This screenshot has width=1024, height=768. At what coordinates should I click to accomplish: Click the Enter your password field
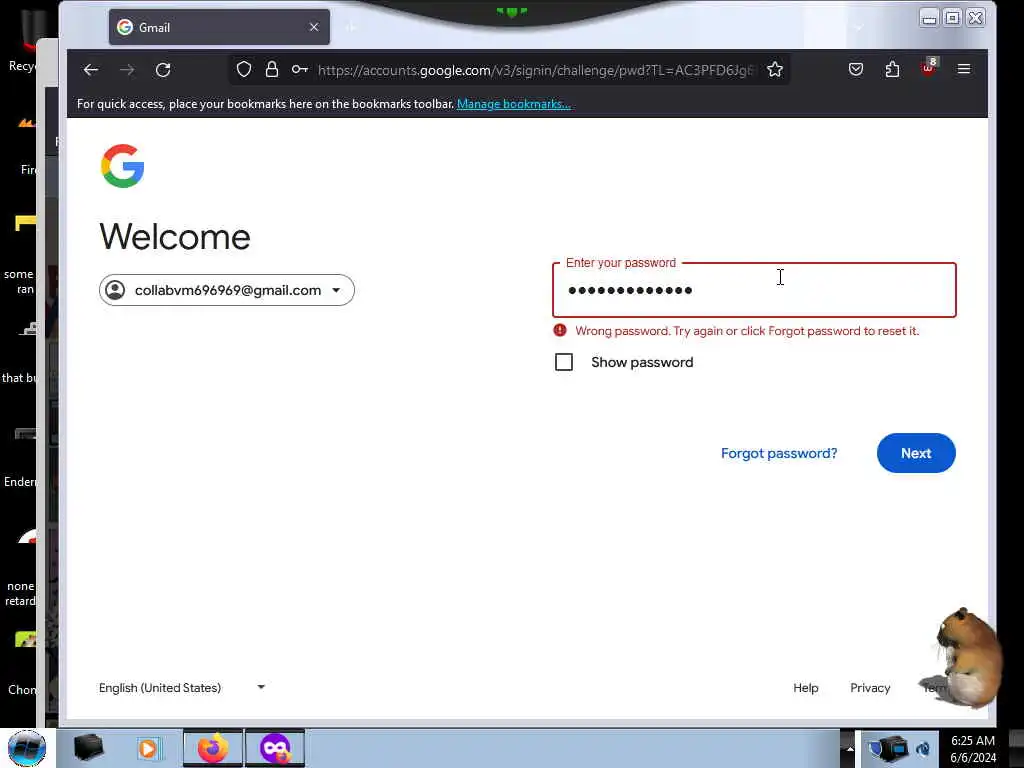[754, 290]
